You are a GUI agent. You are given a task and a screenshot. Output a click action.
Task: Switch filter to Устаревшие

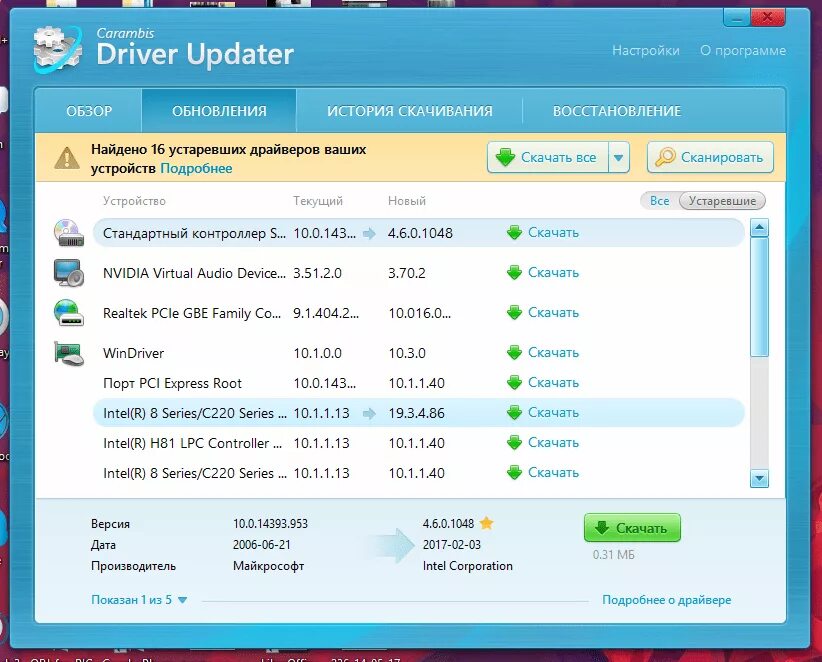[722, 201]
